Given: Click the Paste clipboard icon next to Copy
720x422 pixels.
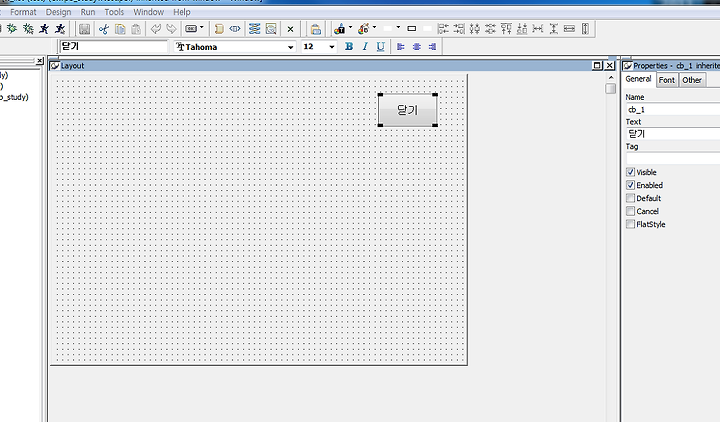Looking at the screenshot, I should click(x=136, y=29).
